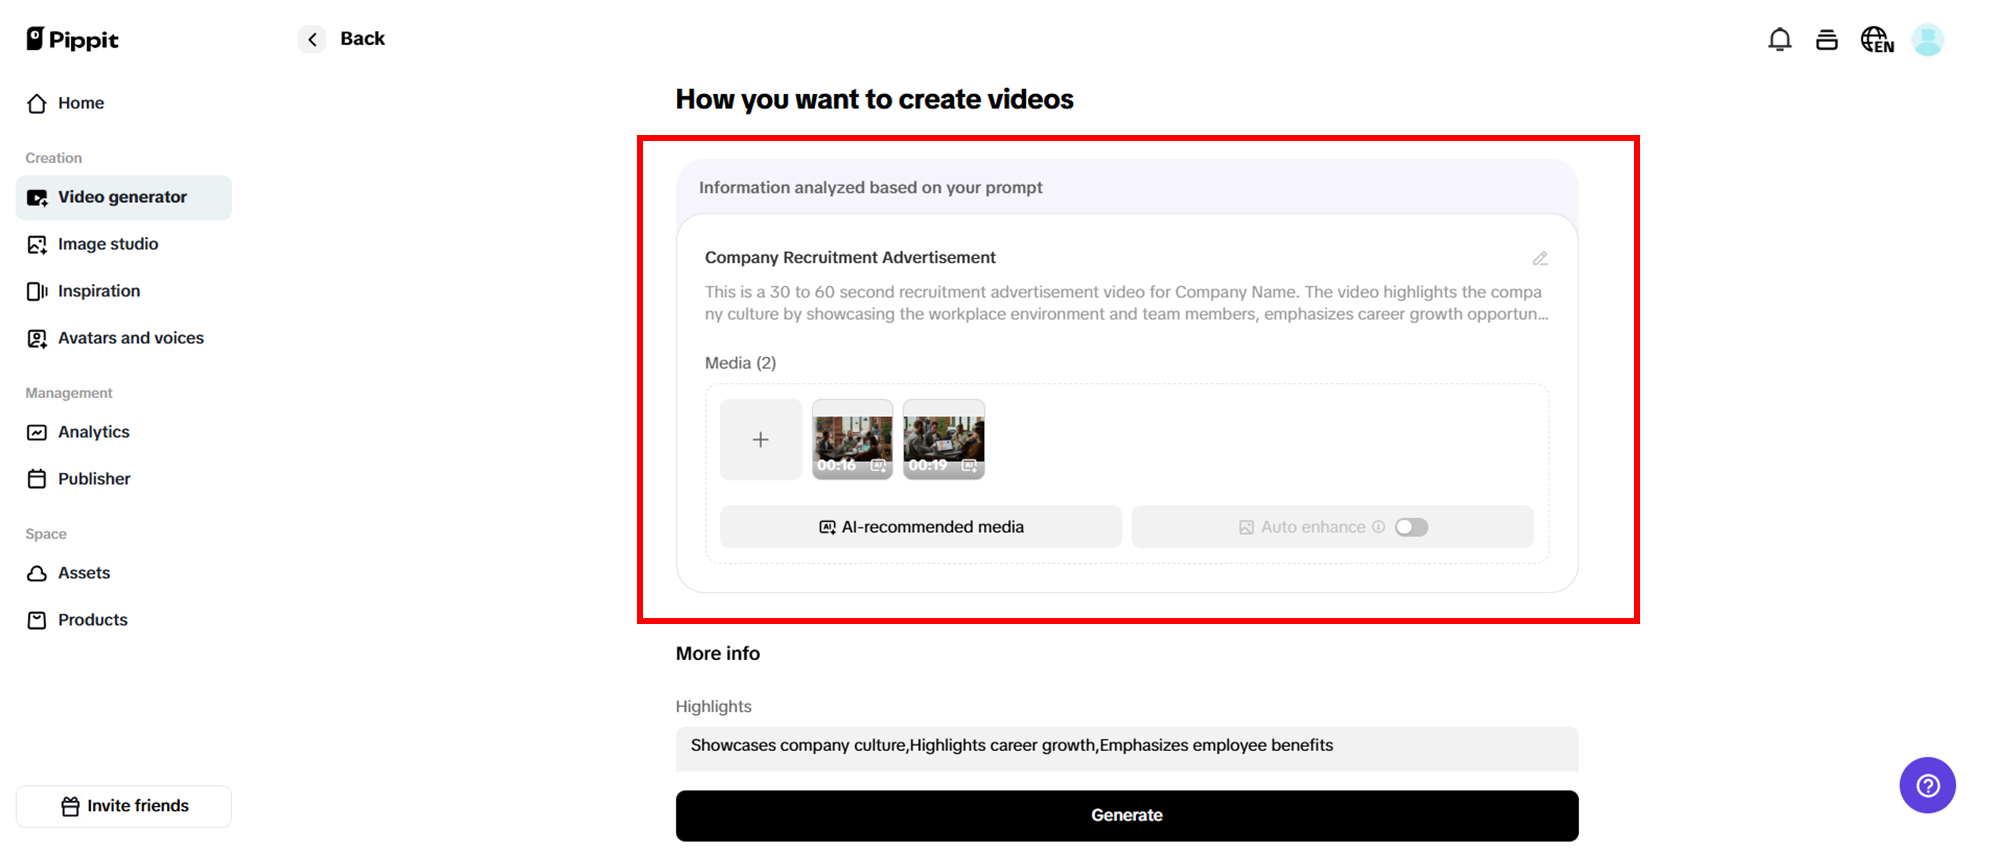Toggle the Auto enhance switch
This screenshot has width=2000, height=851.
1411,527
